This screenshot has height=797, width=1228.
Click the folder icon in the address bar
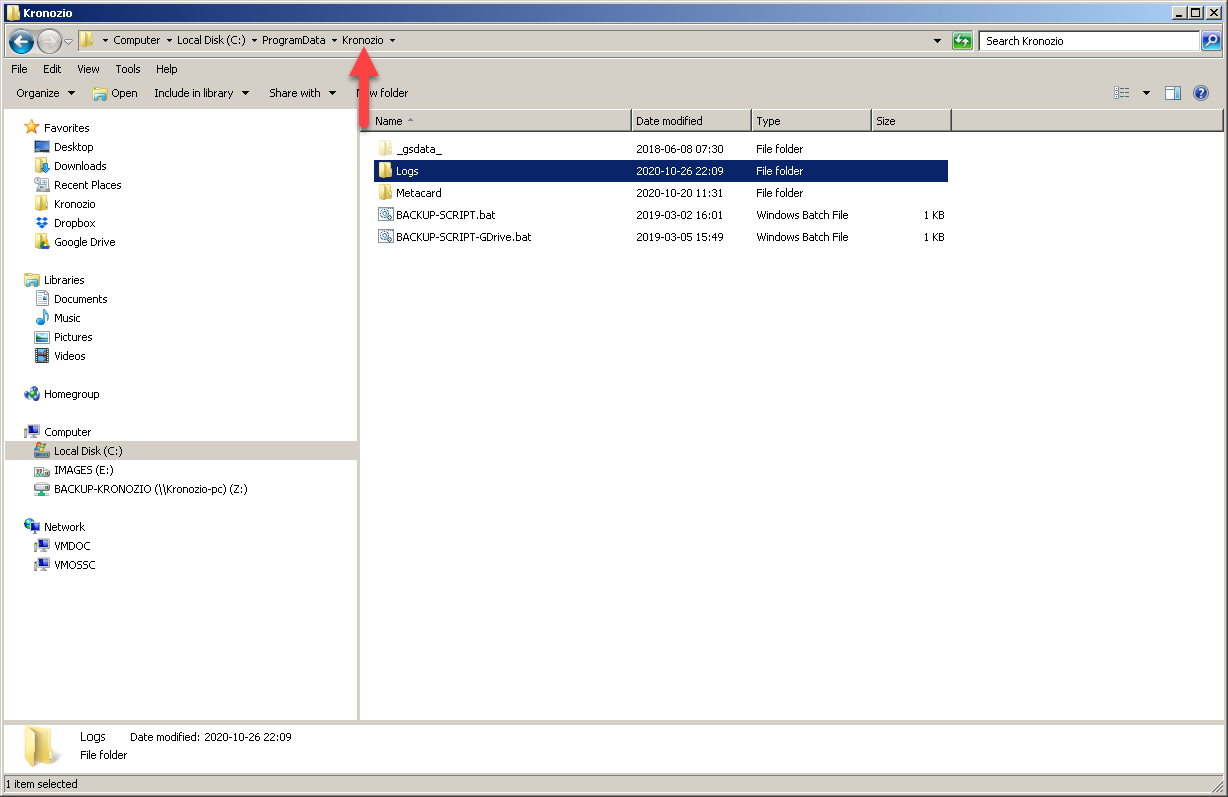coord(87,40)
